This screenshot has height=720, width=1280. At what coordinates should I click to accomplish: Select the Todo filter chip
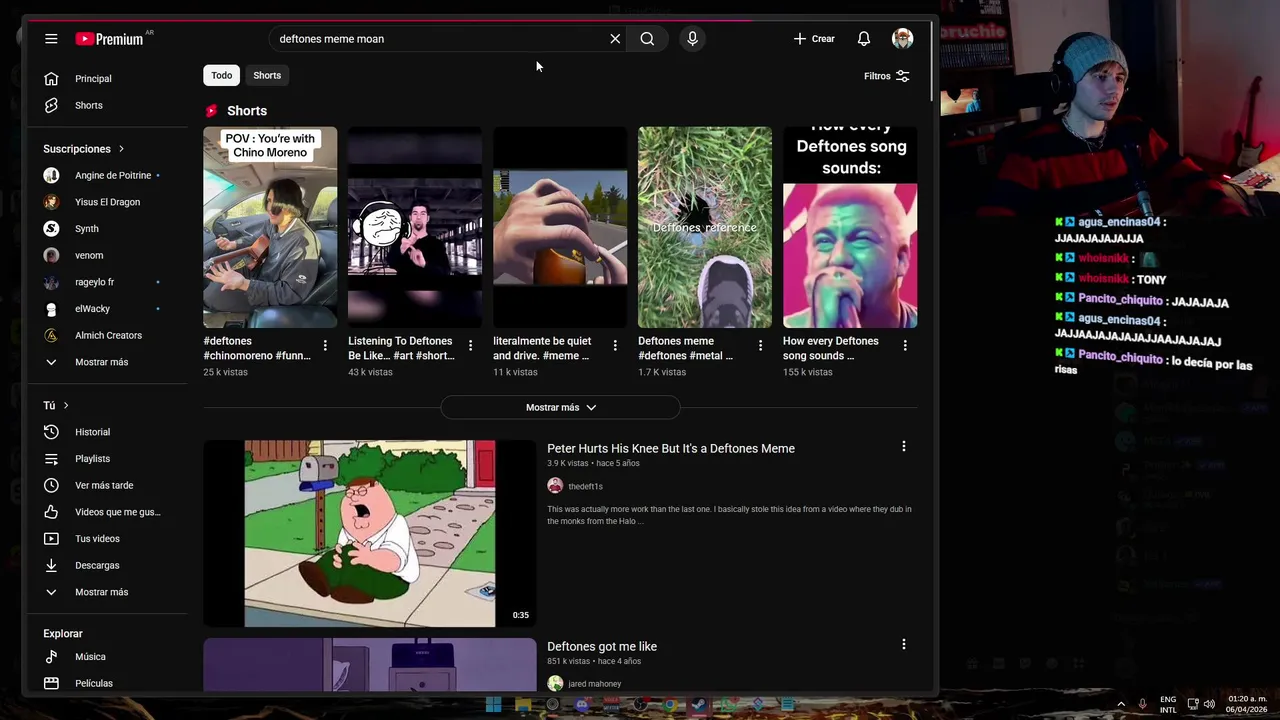coord(221,75)
